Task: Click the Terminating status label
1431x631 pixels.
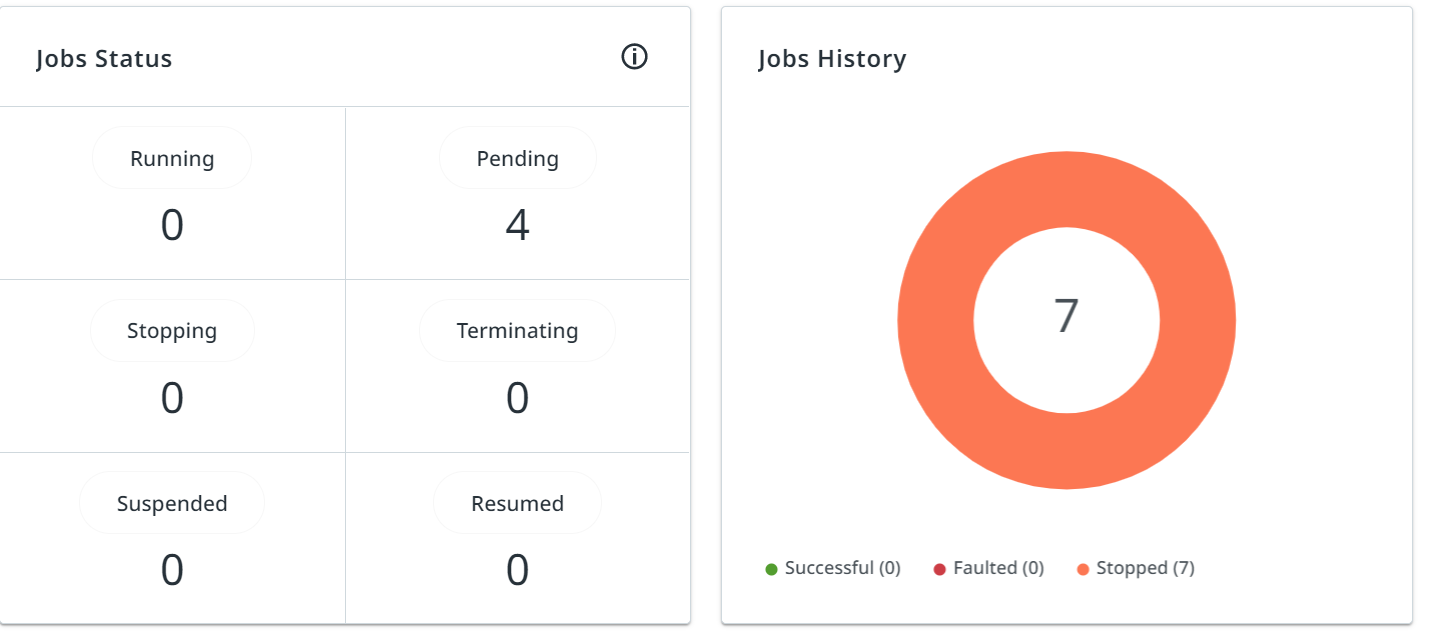Action: click(517, 331)
